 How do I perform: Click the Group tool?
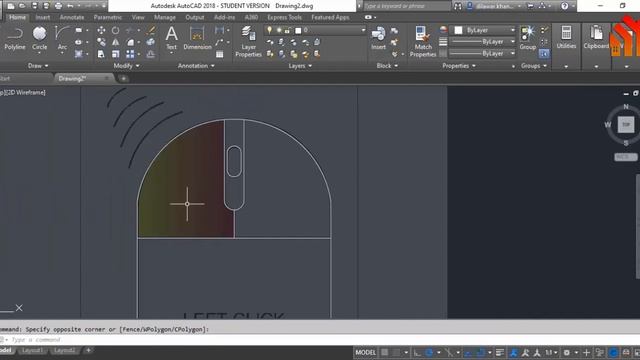(527, 38)
